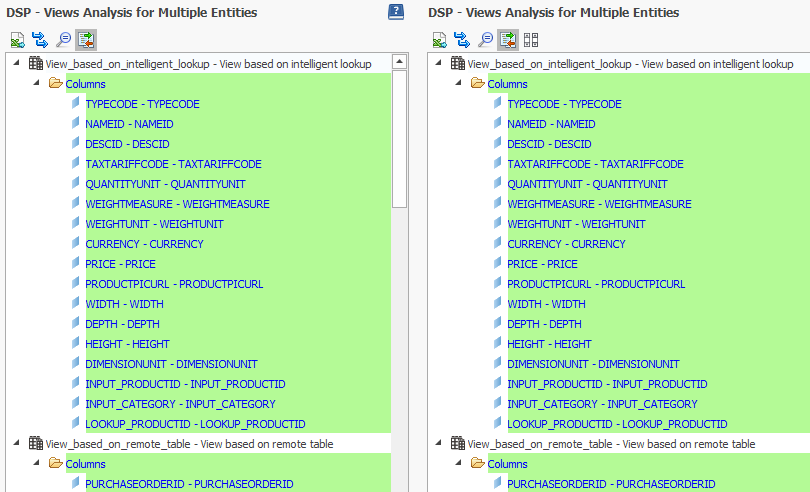The image size is (810, 492).
Task: Collapse View_based_on_remote_table node in left panel
Action: 19,444
